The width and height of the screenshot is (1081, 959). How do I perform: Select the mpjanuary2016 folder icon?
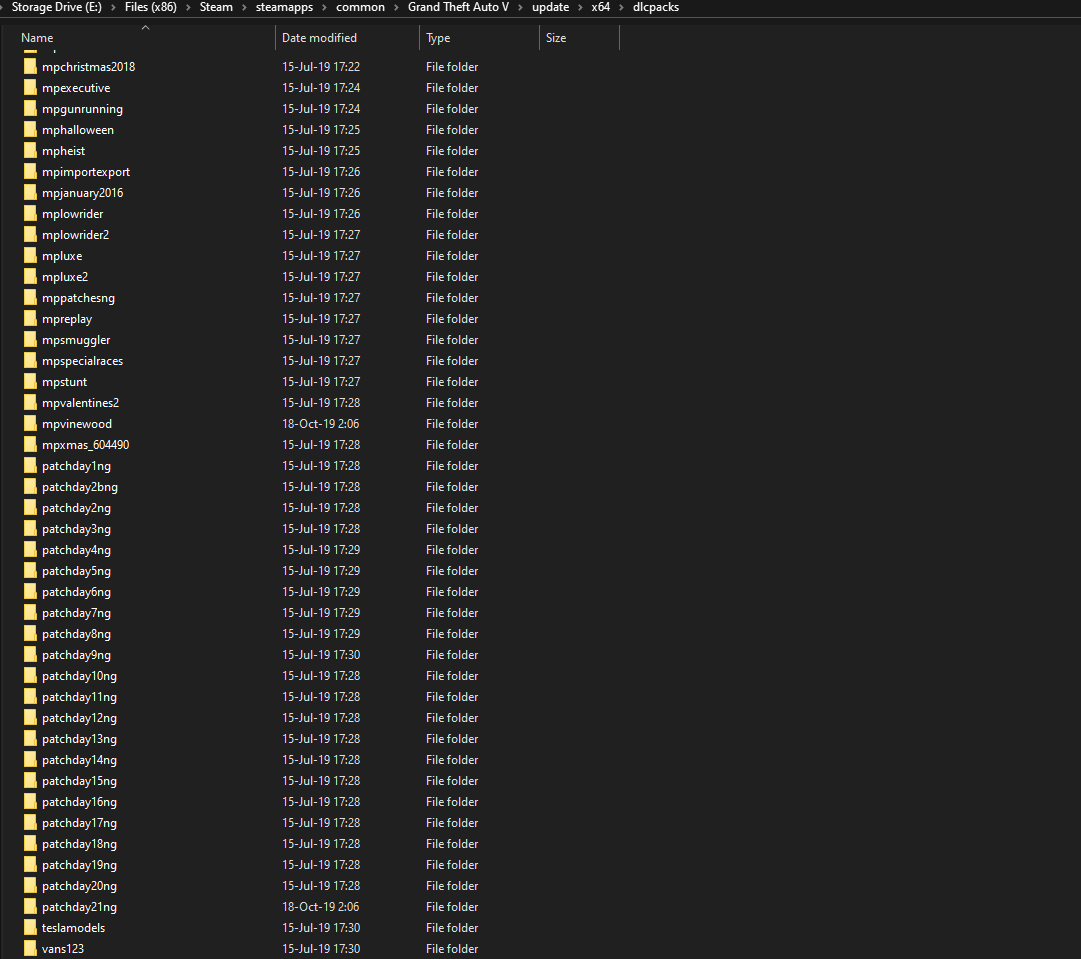tap(30, 192)
